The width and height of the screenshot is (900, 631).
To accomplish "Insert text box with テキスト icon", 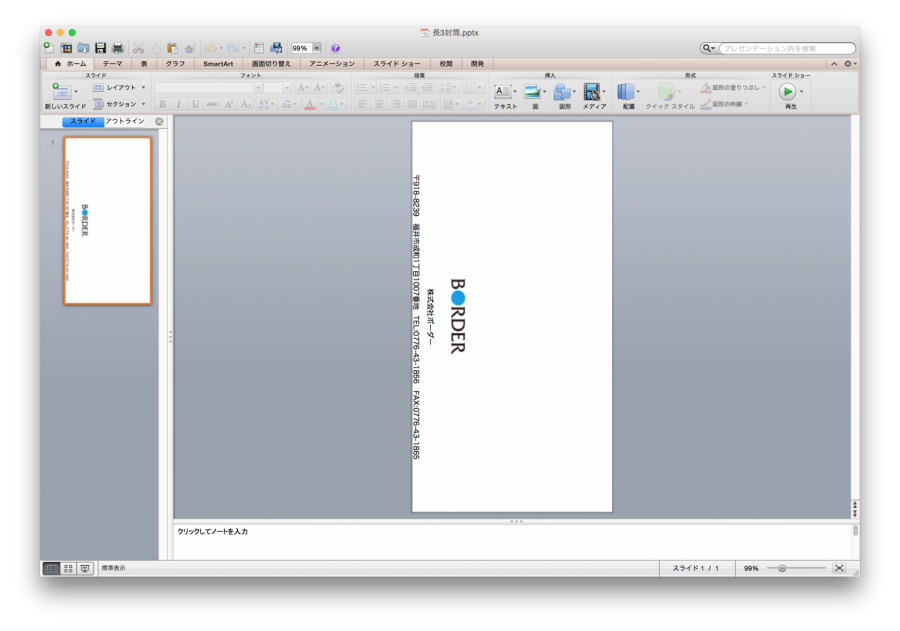I will [503, 92].
